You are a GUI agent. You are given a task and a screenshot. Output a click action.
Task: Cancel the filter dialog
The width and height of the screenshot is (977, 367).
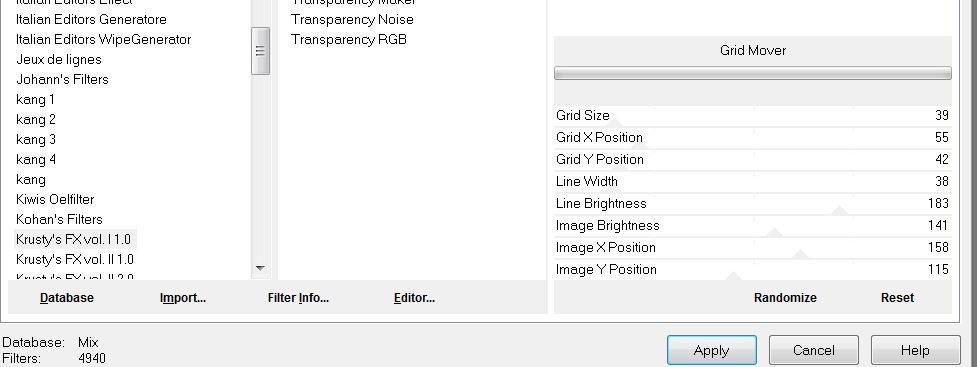click(x=814, y=350)
